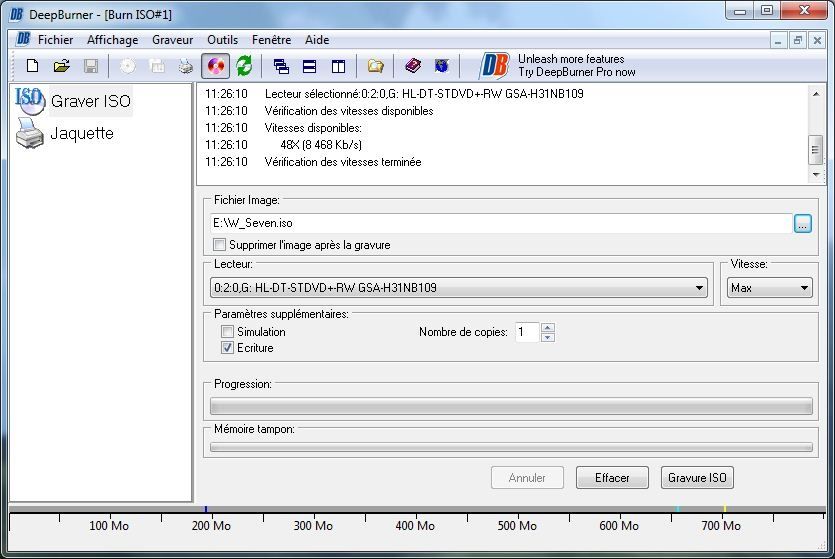
Task: Click the log panel scrollbar thumb
Action: [815, 150]
